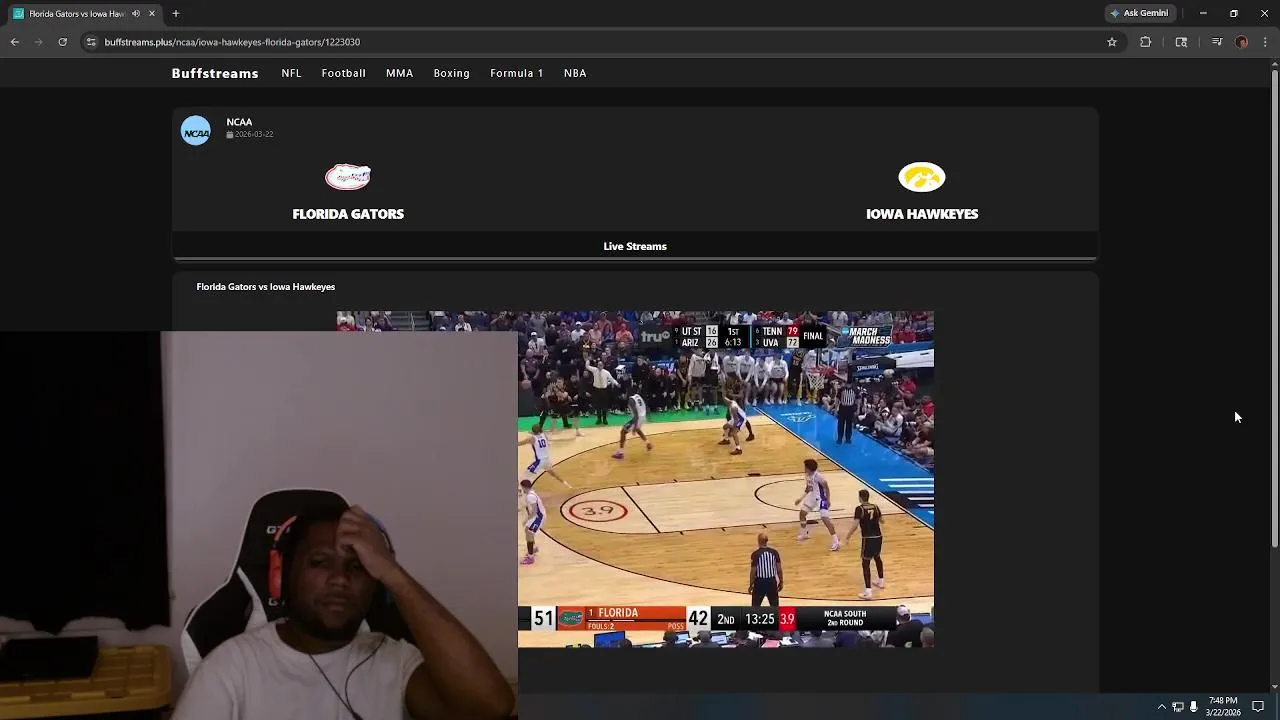Click the Ask Gemini button

[x=1139, y=13]
